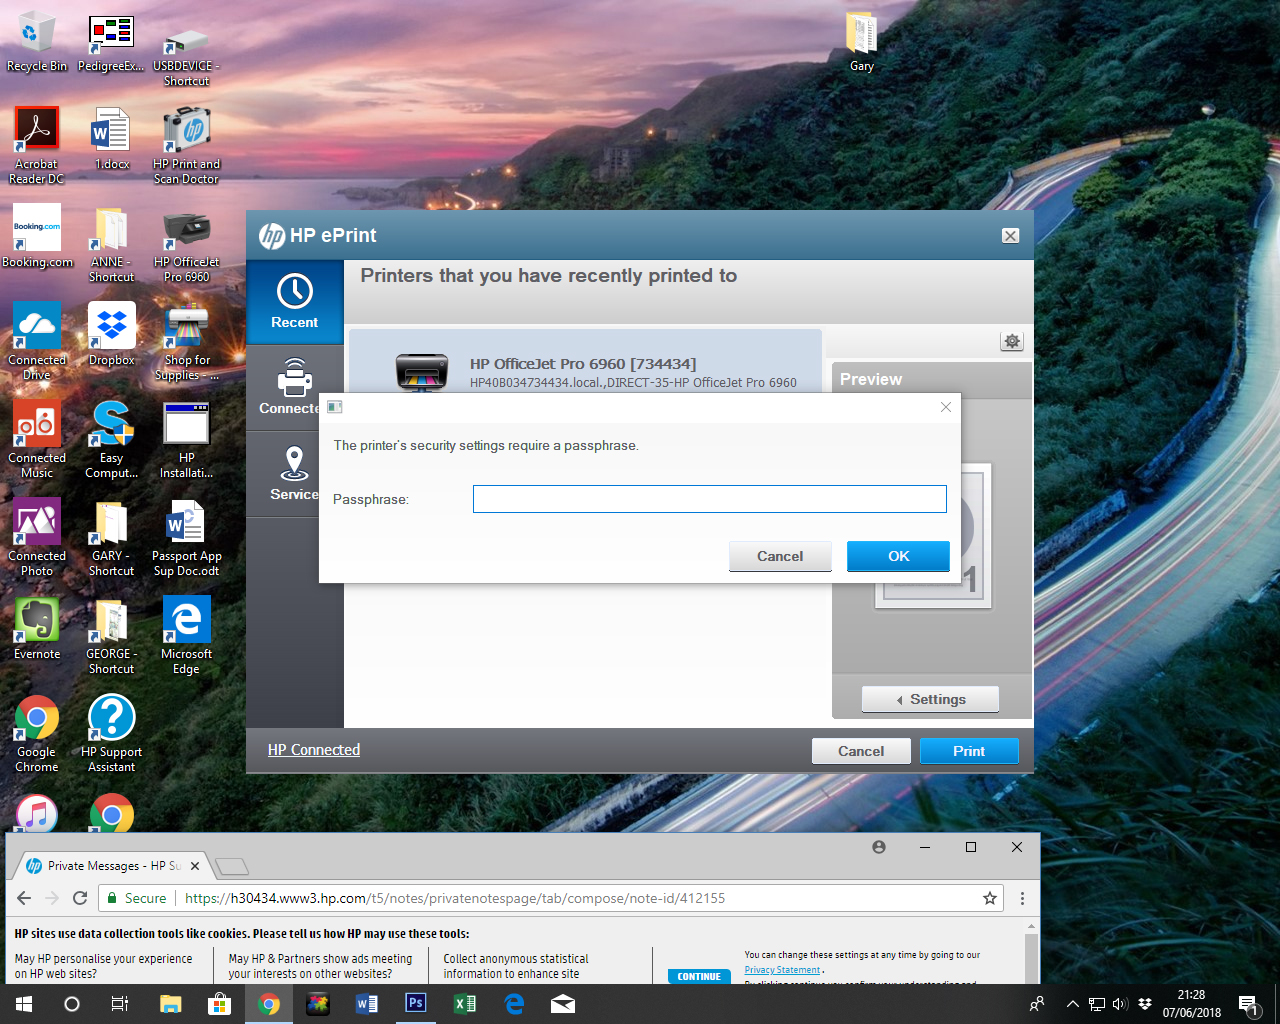Click inside the Passphrase input field

tap(709, 498)
